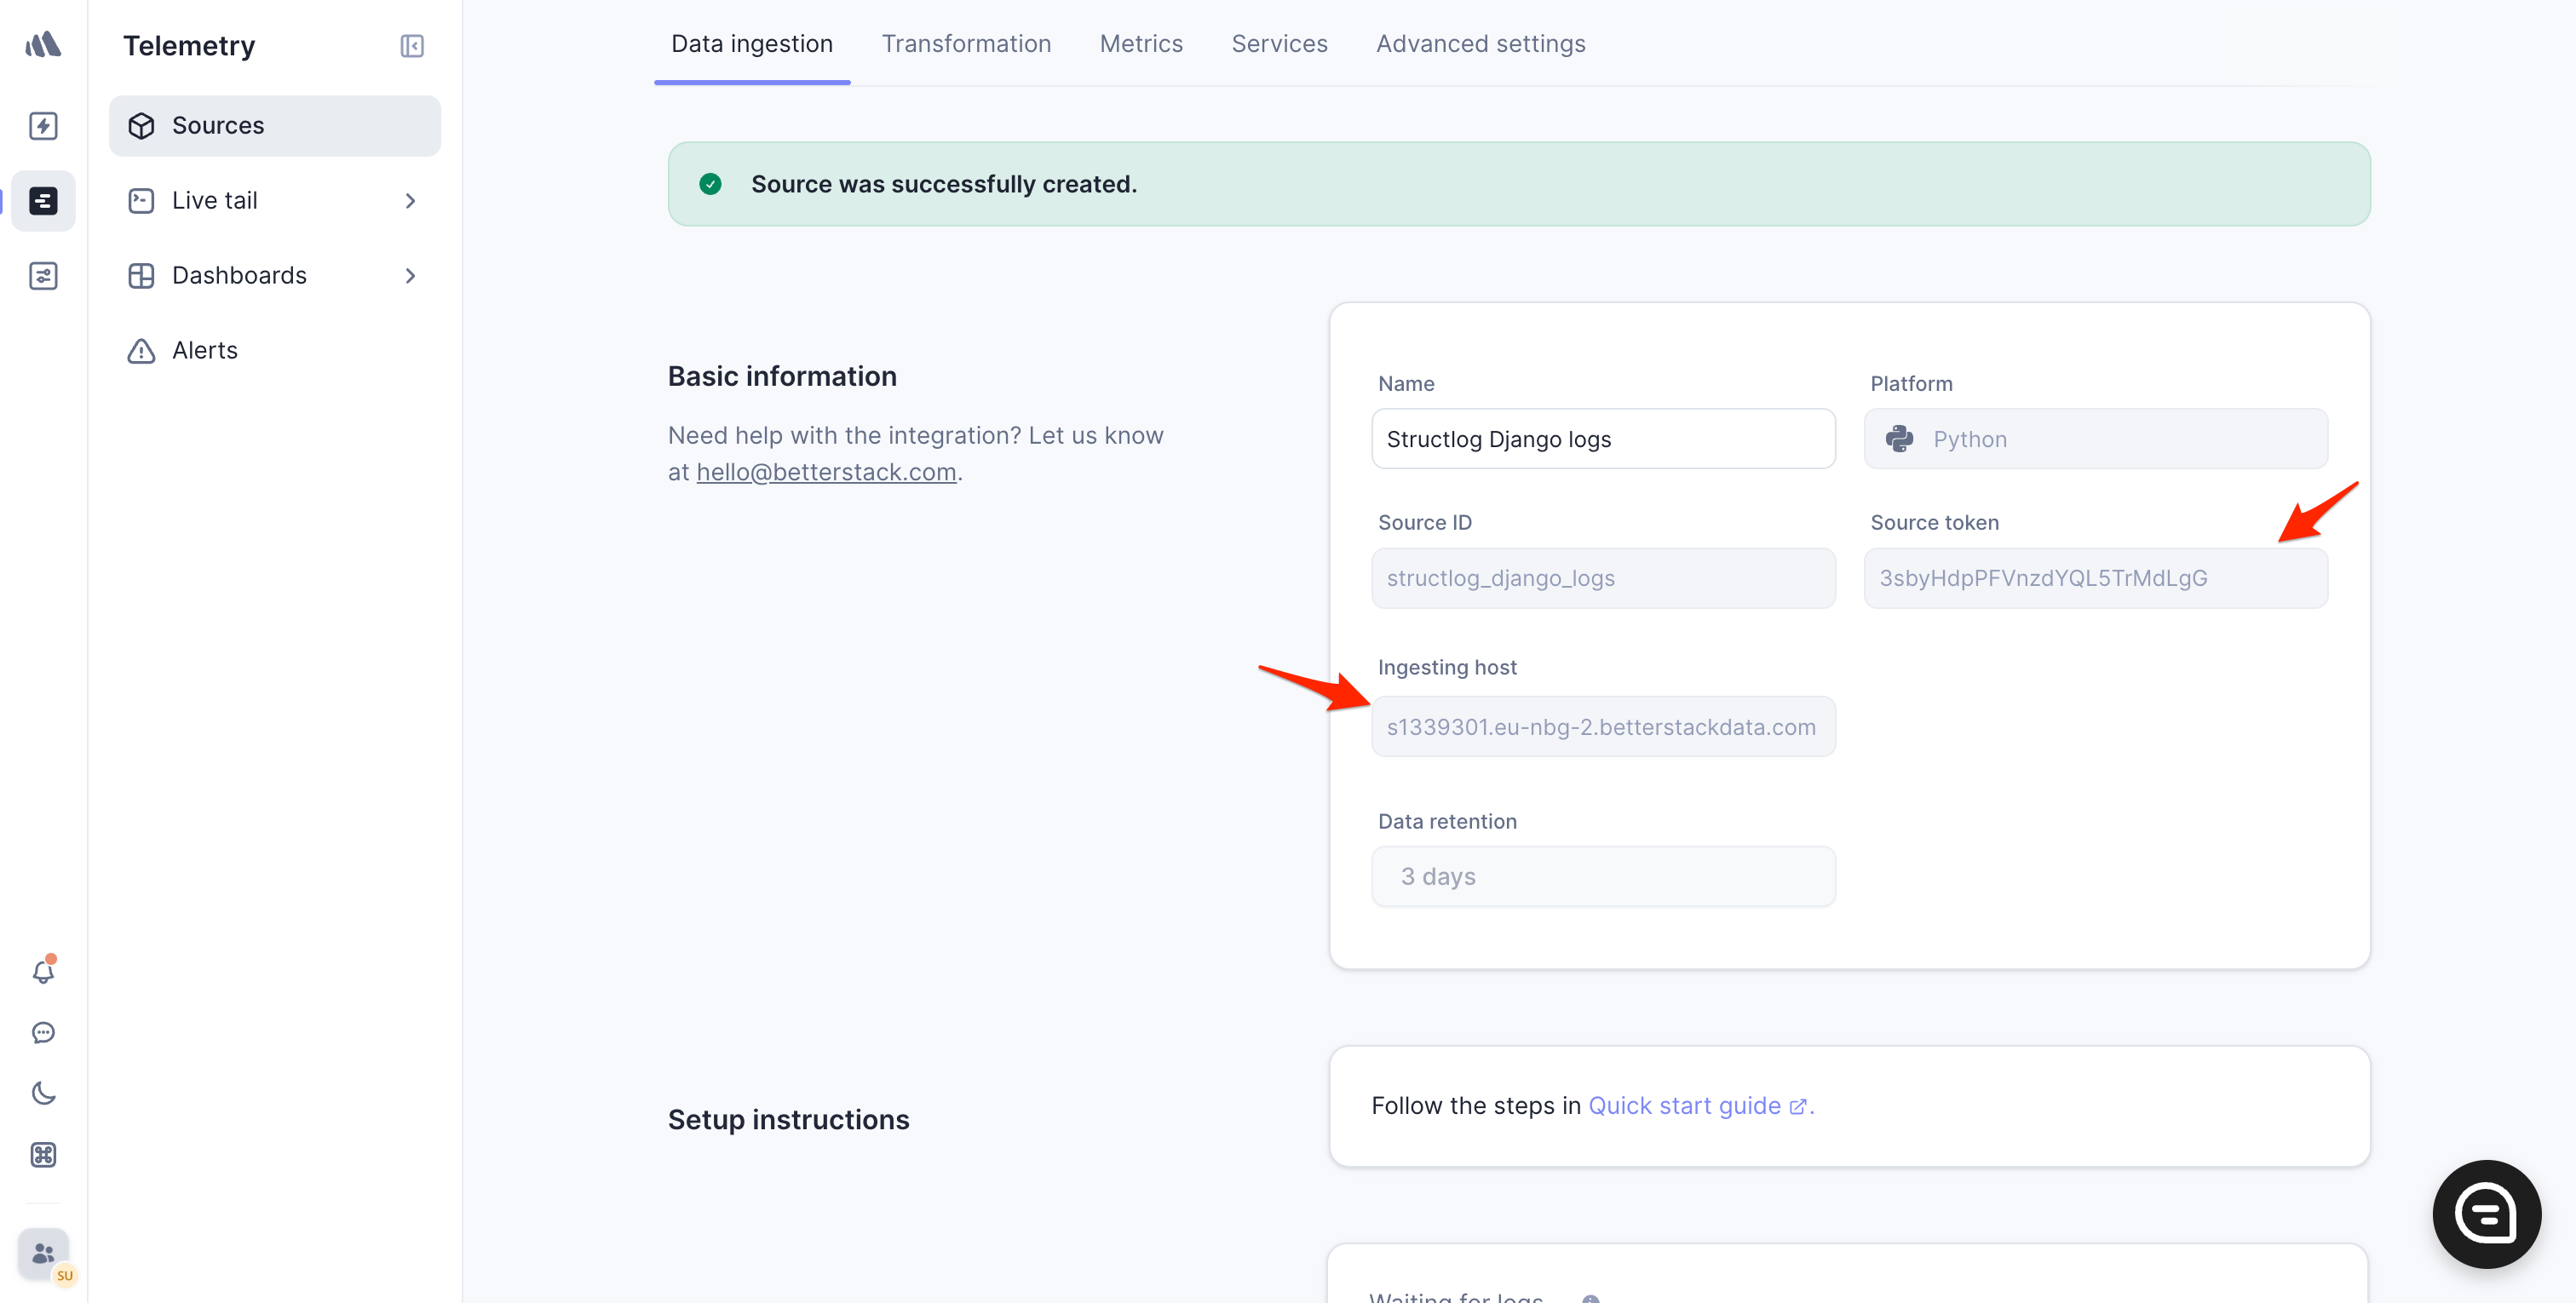Collapse the Telemetry sidebar panel
This screenshot has height=1303, width=2576.
pos(412,46)
